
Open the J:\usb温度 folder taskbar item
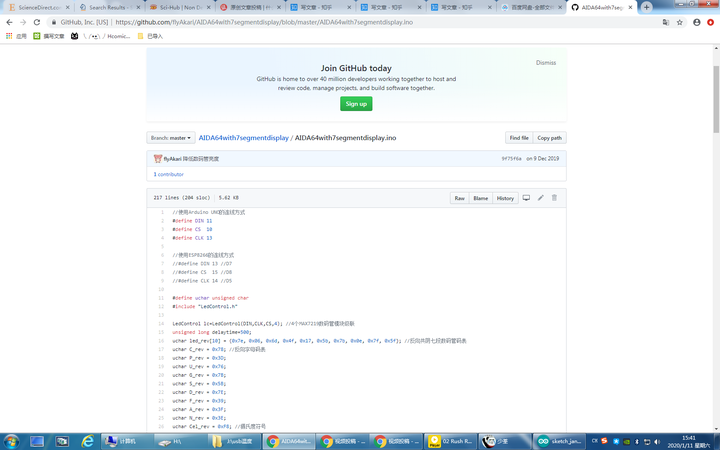(x=235, y=441)
